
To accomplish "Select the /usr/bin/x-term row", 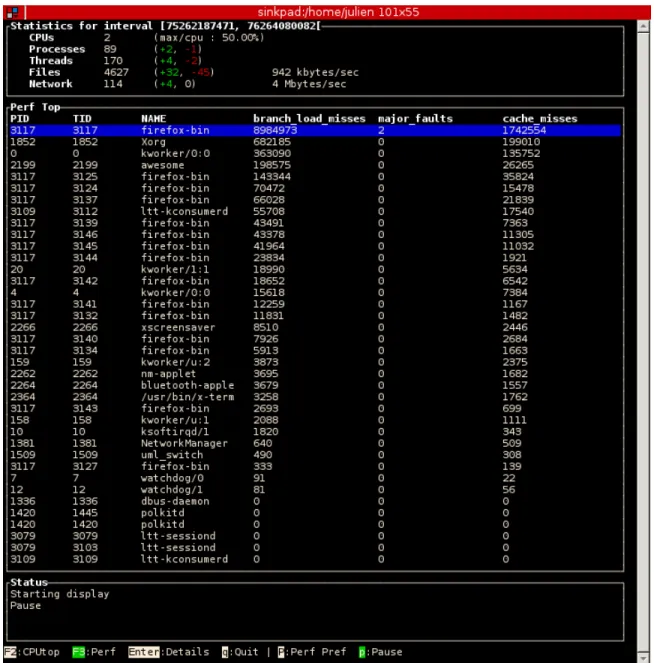I will pos(315,397).
